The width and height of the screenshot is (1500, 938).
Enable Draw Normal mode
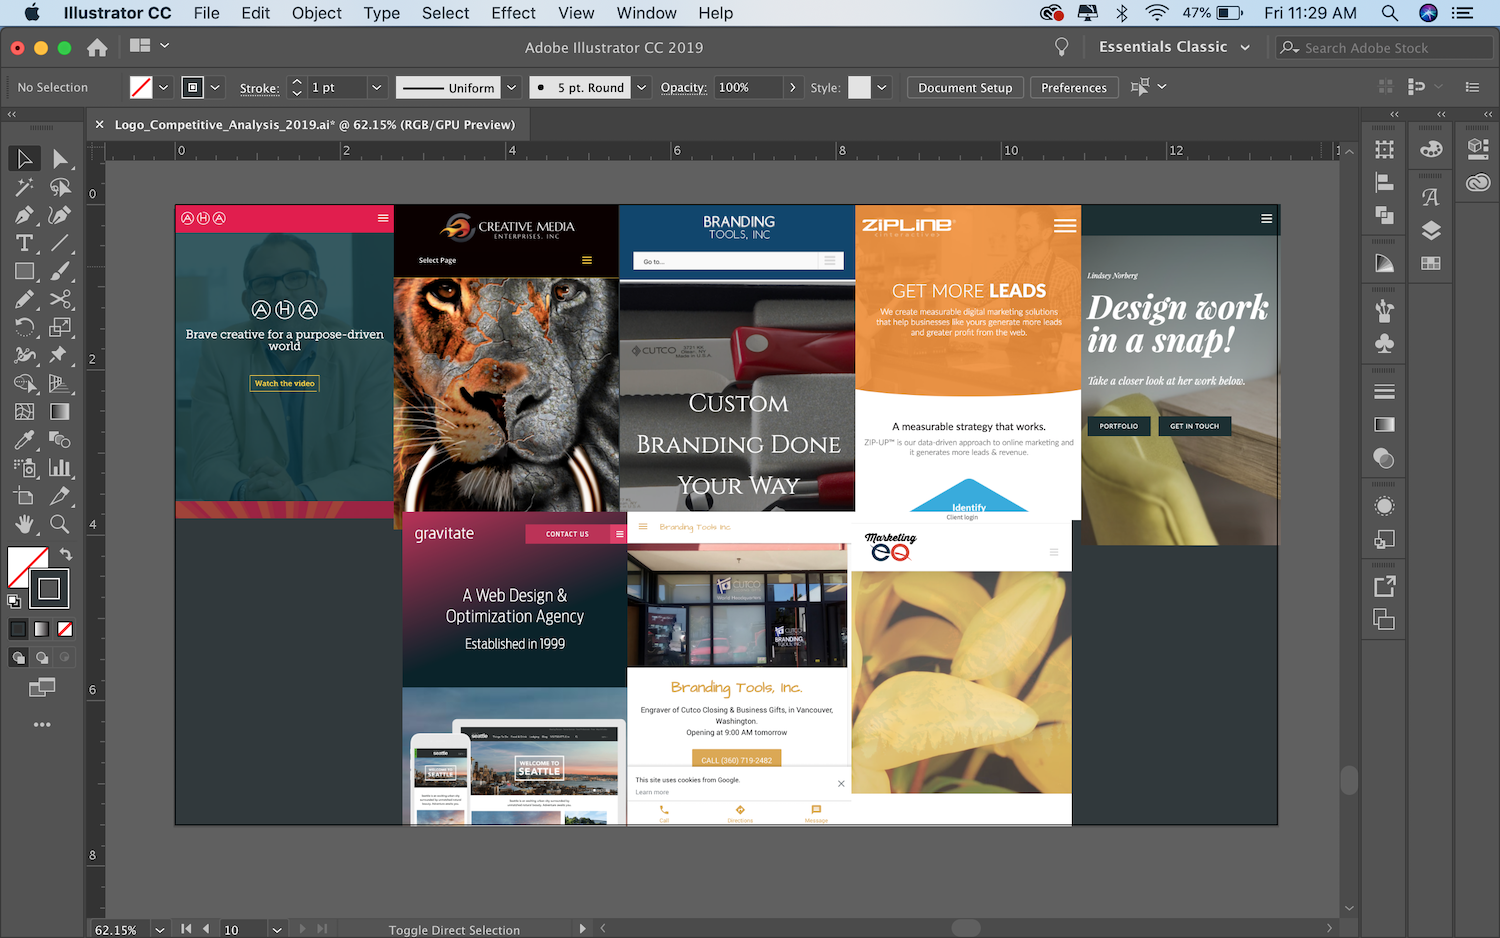click(18, 657)
